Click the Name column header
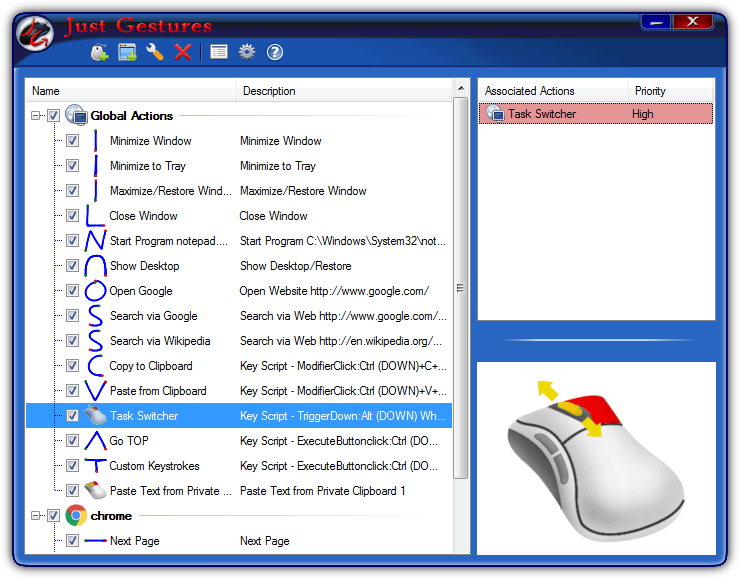 tap(131, 91)
